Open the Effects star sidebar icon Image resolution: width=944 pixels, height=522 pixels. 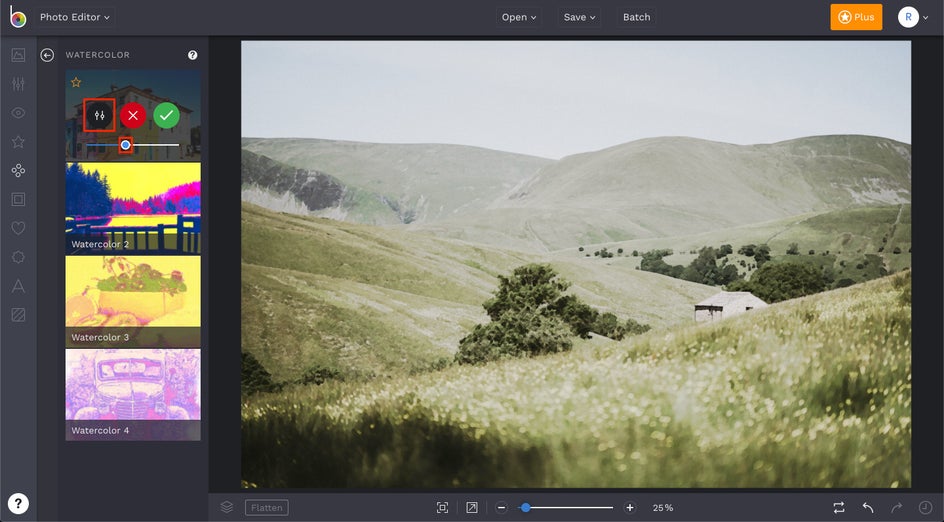(18, 142)
